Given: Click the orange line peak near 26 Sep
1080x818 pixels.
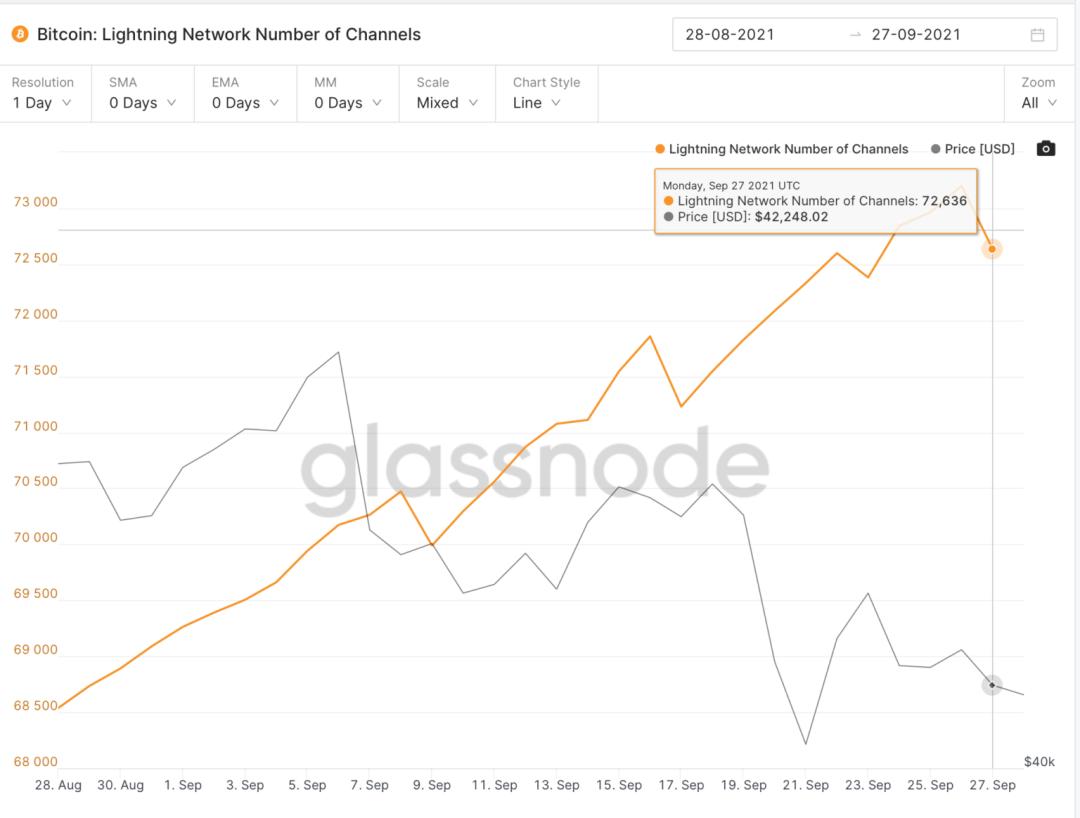Looking at the screenshot, I should pos(962,186).
